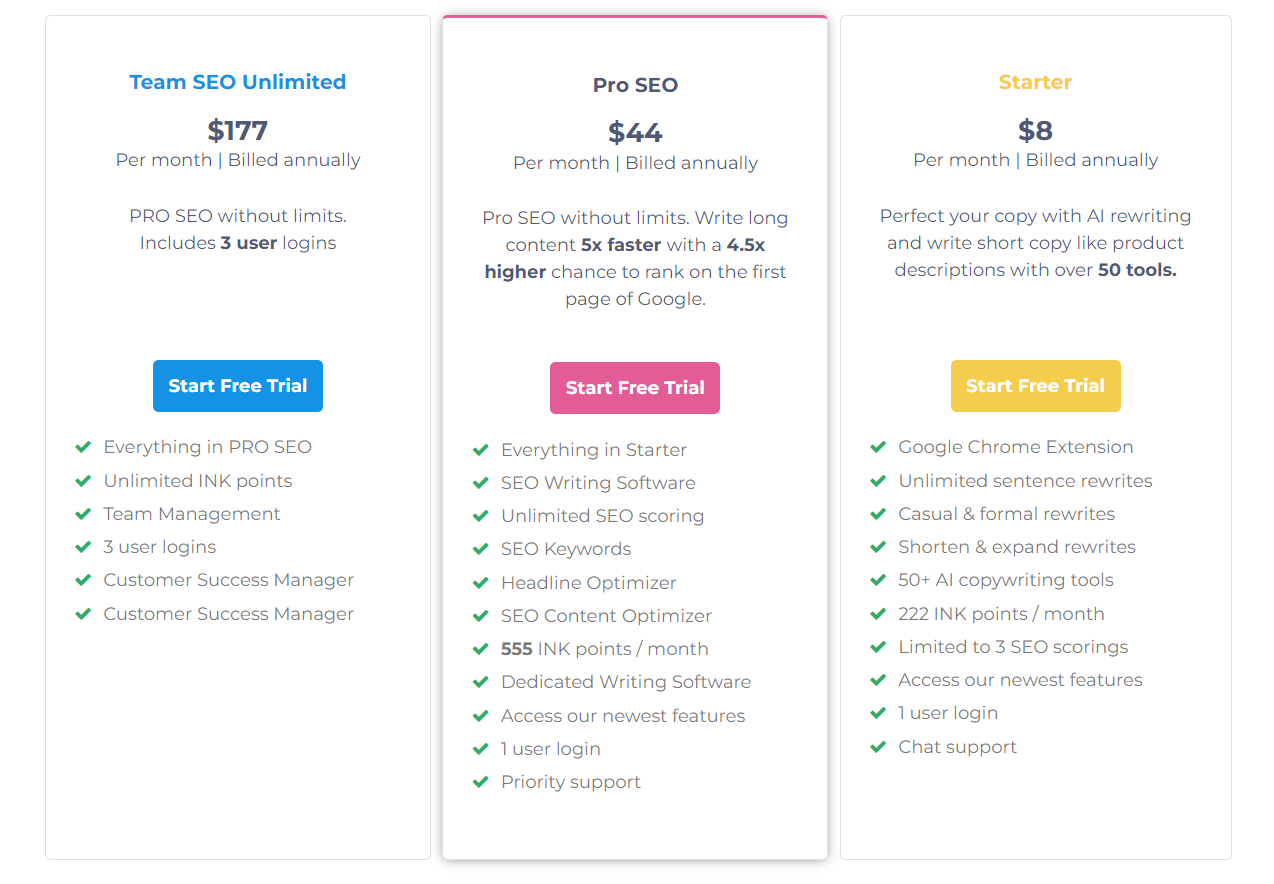The width and height of the screenshot is (1274, 884).
Task: Click the yellow Start Free Trial button
Action: click(x=1035, y=386)
